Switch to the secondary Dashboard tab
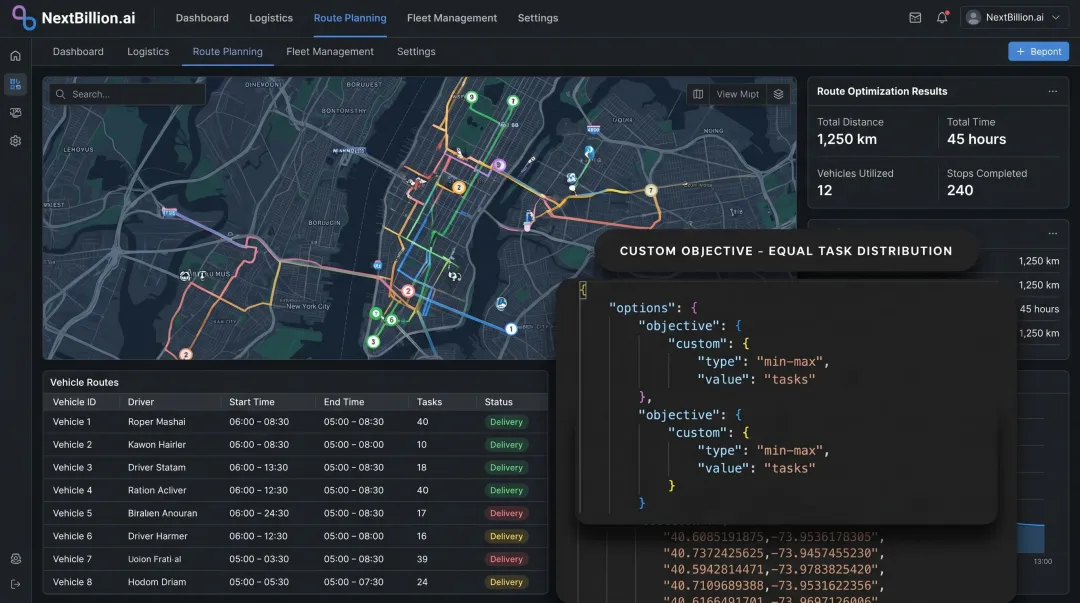Viewport: 1080px width, 603px height. (x=78, y=52)
